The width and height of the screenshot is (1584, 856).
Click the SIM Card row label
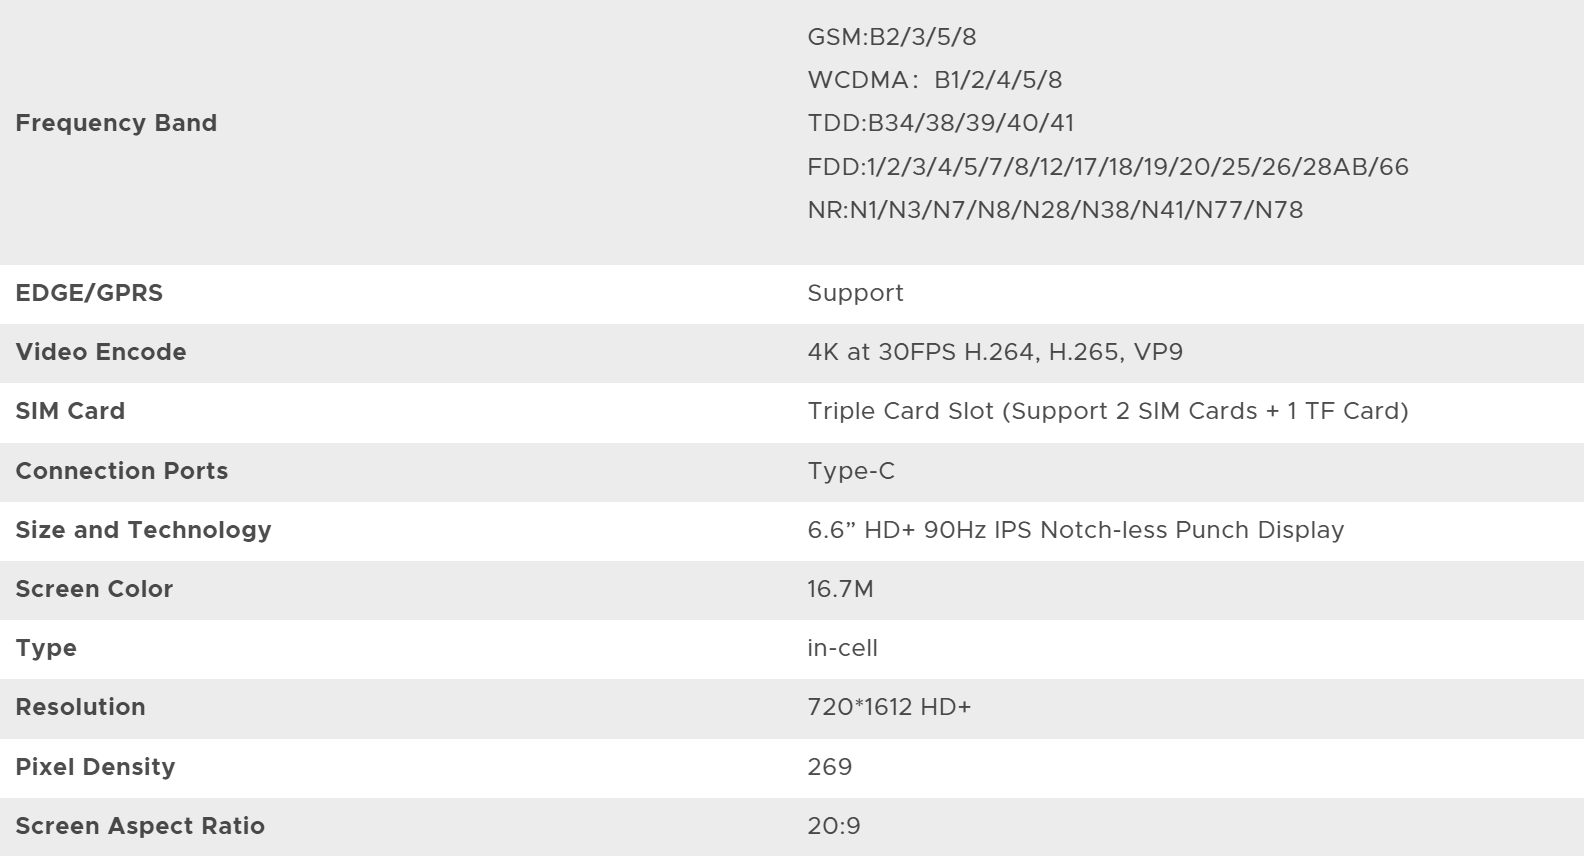point(70,411)
